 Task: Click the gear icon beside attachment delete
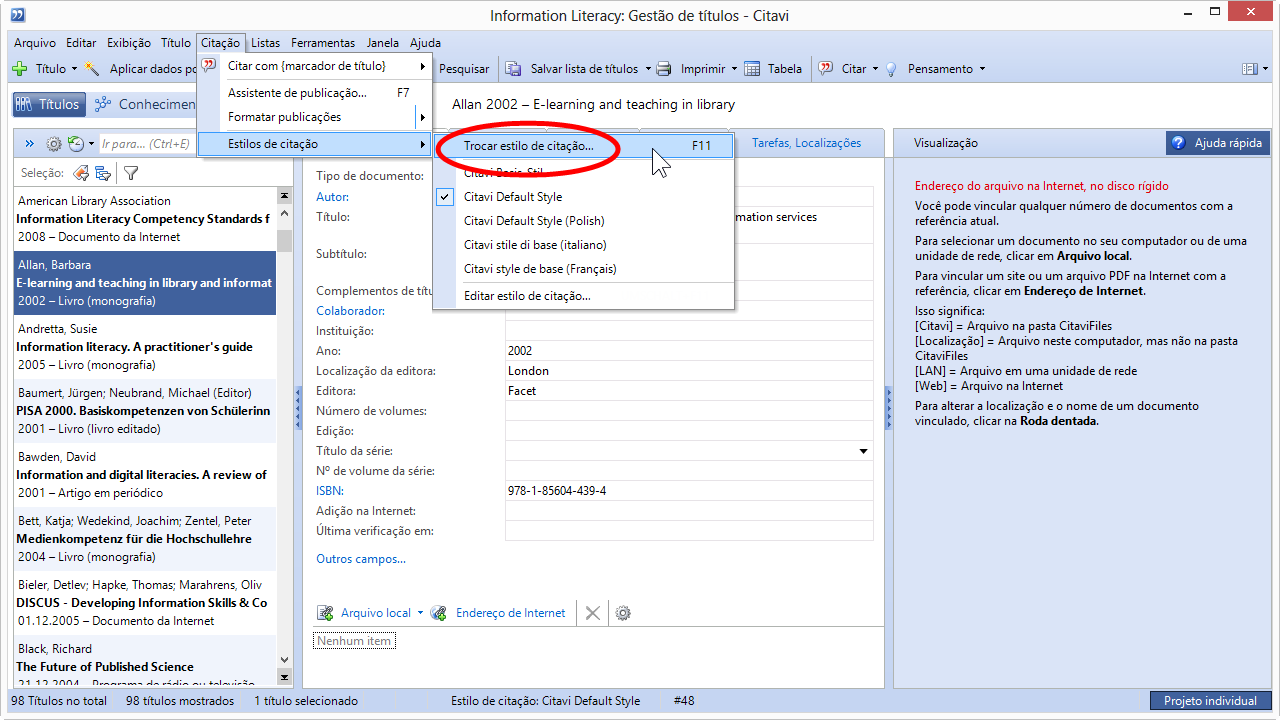623,613
